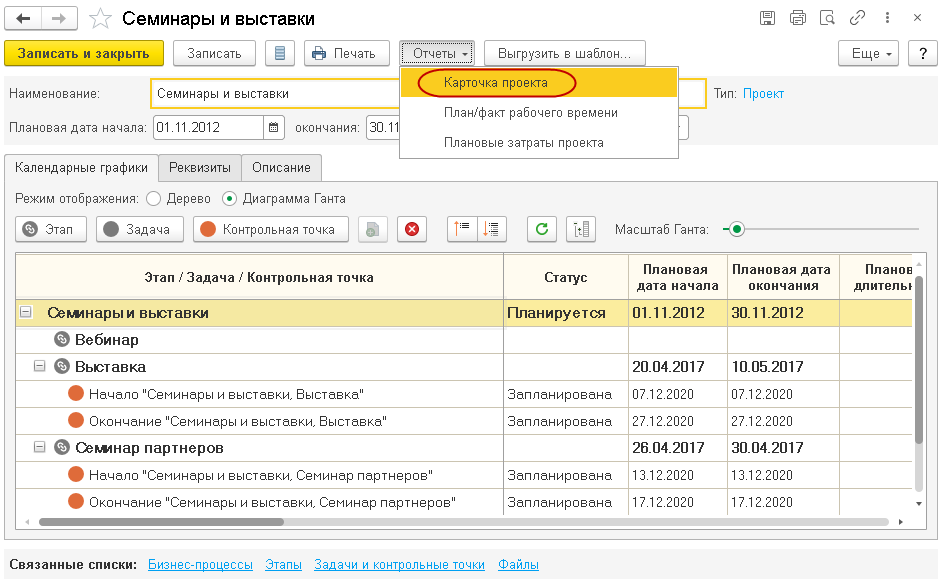943x585 pixels.
Task: Choose Карточка проекта from reports menu
Action: [x=539, y=83]
